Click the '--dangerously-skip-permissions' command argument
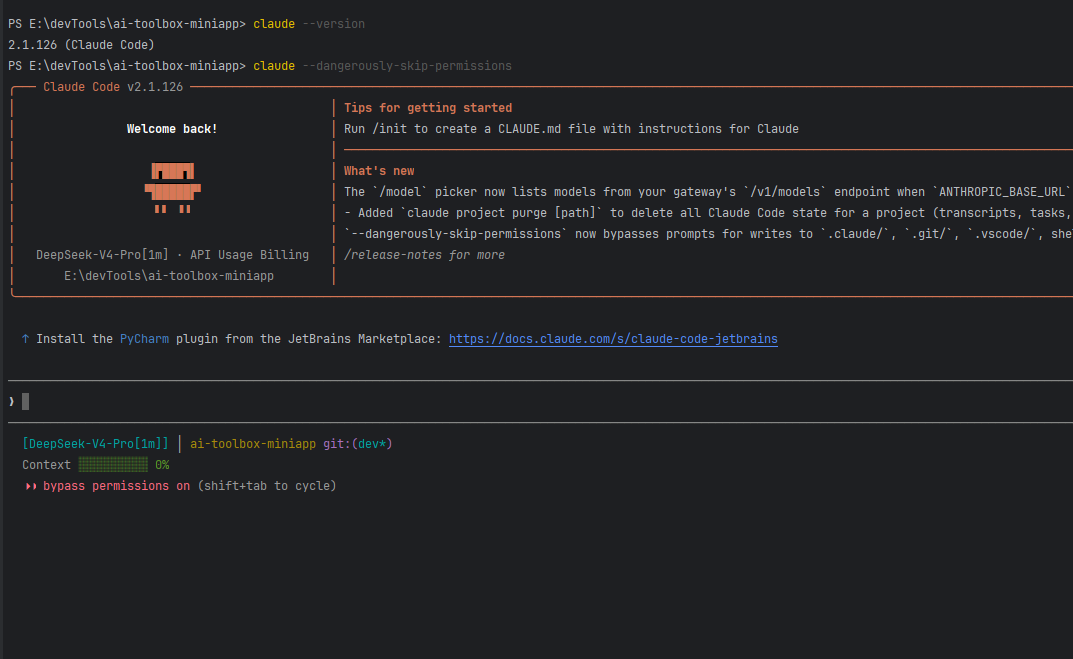The height and width of the screenshot is (659, 1073). click(x=407, y=66)
